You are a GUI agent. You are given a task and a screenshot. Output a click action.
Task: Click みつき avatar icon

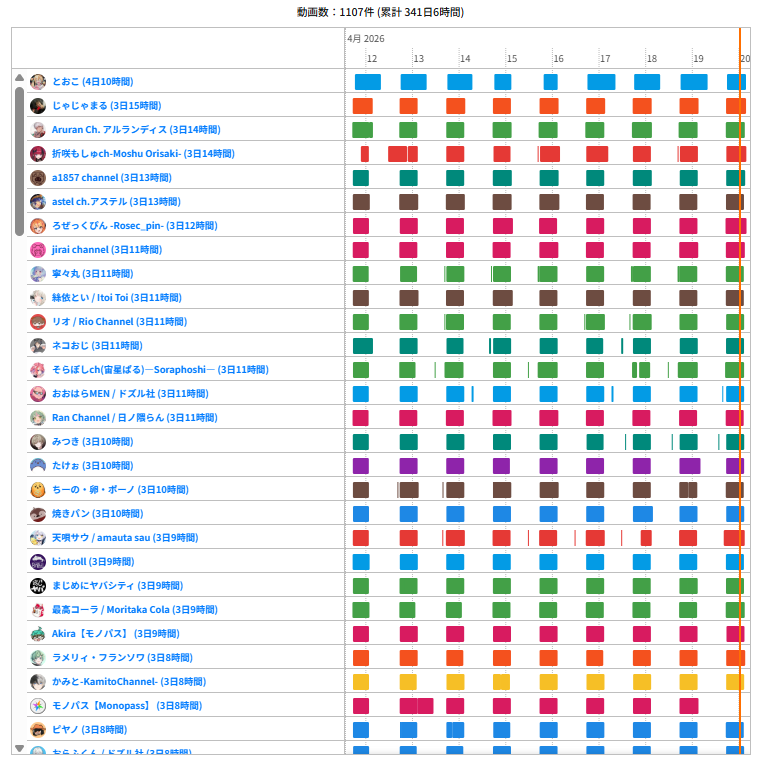[38, 442]
